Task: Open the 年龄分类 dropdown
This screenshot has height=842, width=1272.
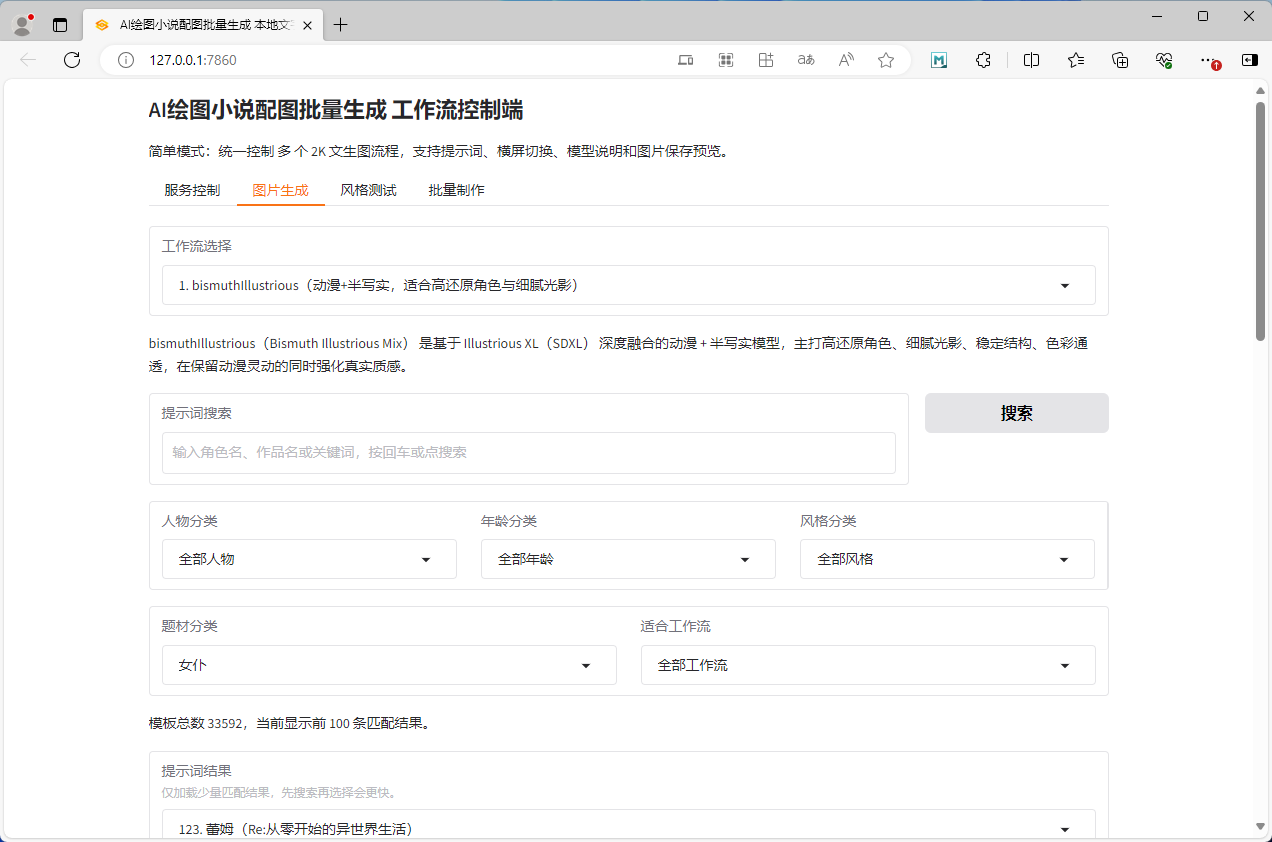Action: click(x=628, y=560)
